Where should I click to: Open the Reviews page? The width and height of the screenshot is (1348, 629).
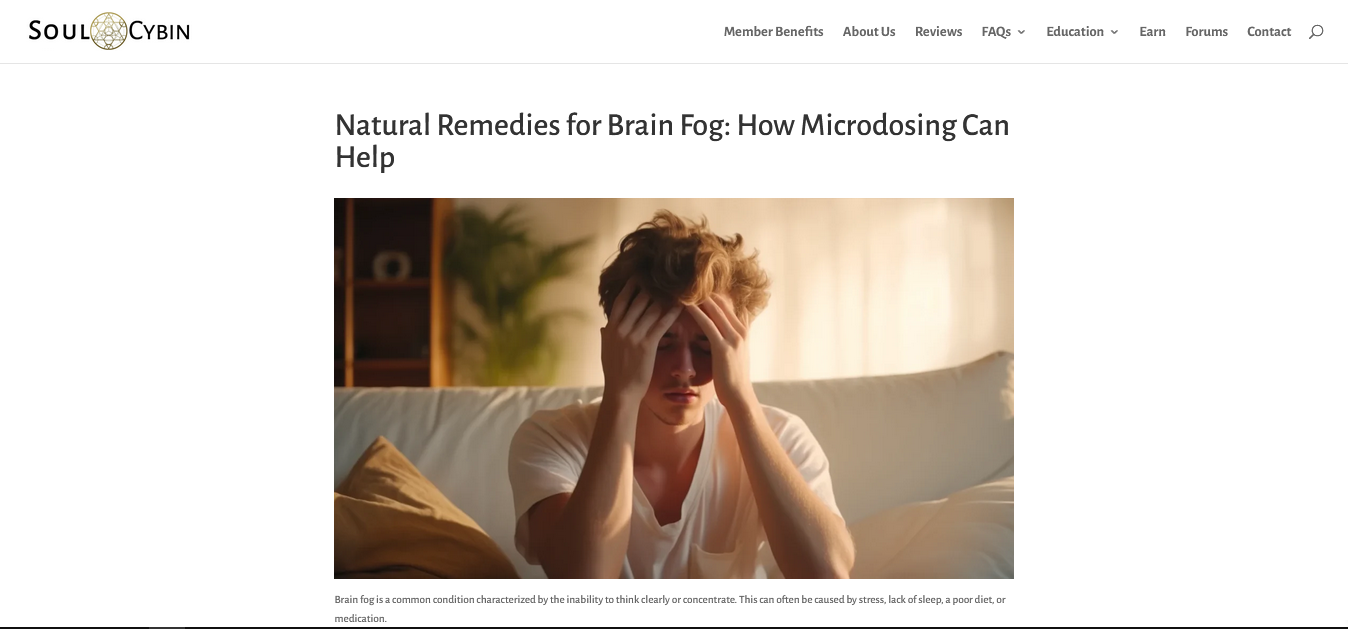[x=938, y=32]
